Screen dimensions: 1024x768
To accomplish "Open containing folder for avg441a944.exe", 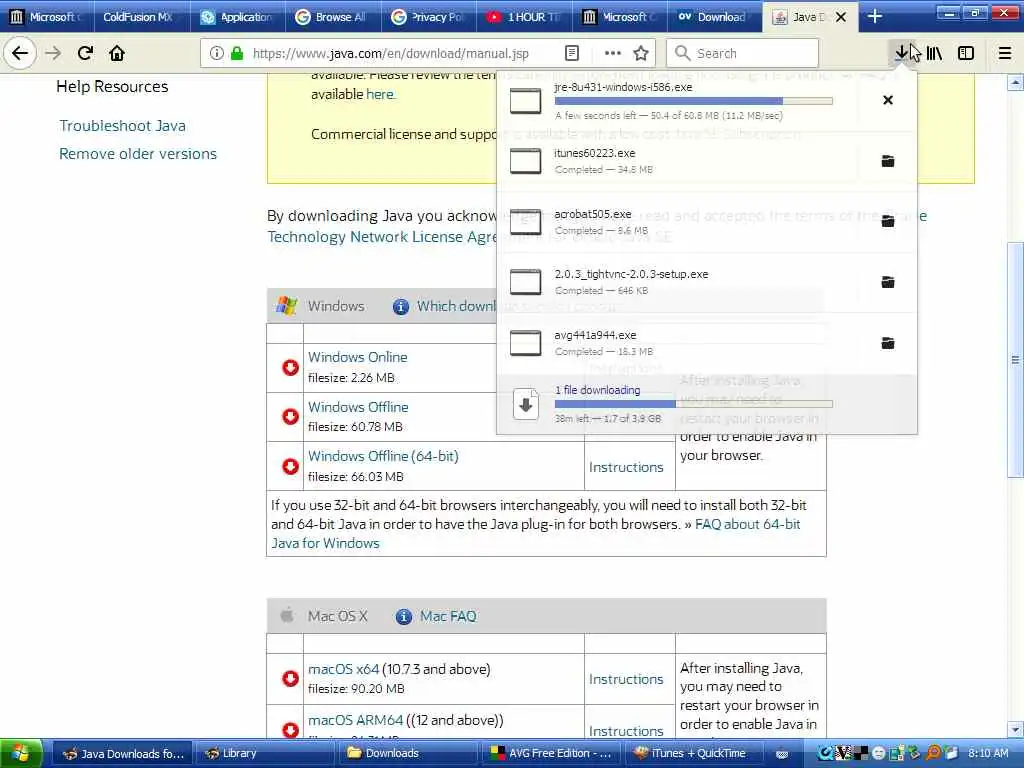I will 888,343.
